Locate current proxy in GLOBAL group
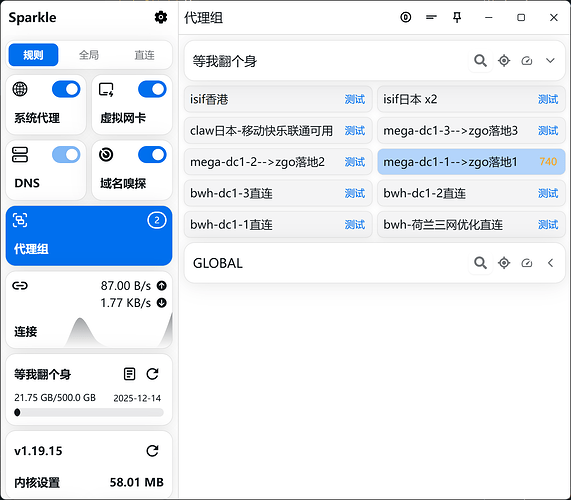The width and height of the screenshot is (571, 500). pos(504,263)
